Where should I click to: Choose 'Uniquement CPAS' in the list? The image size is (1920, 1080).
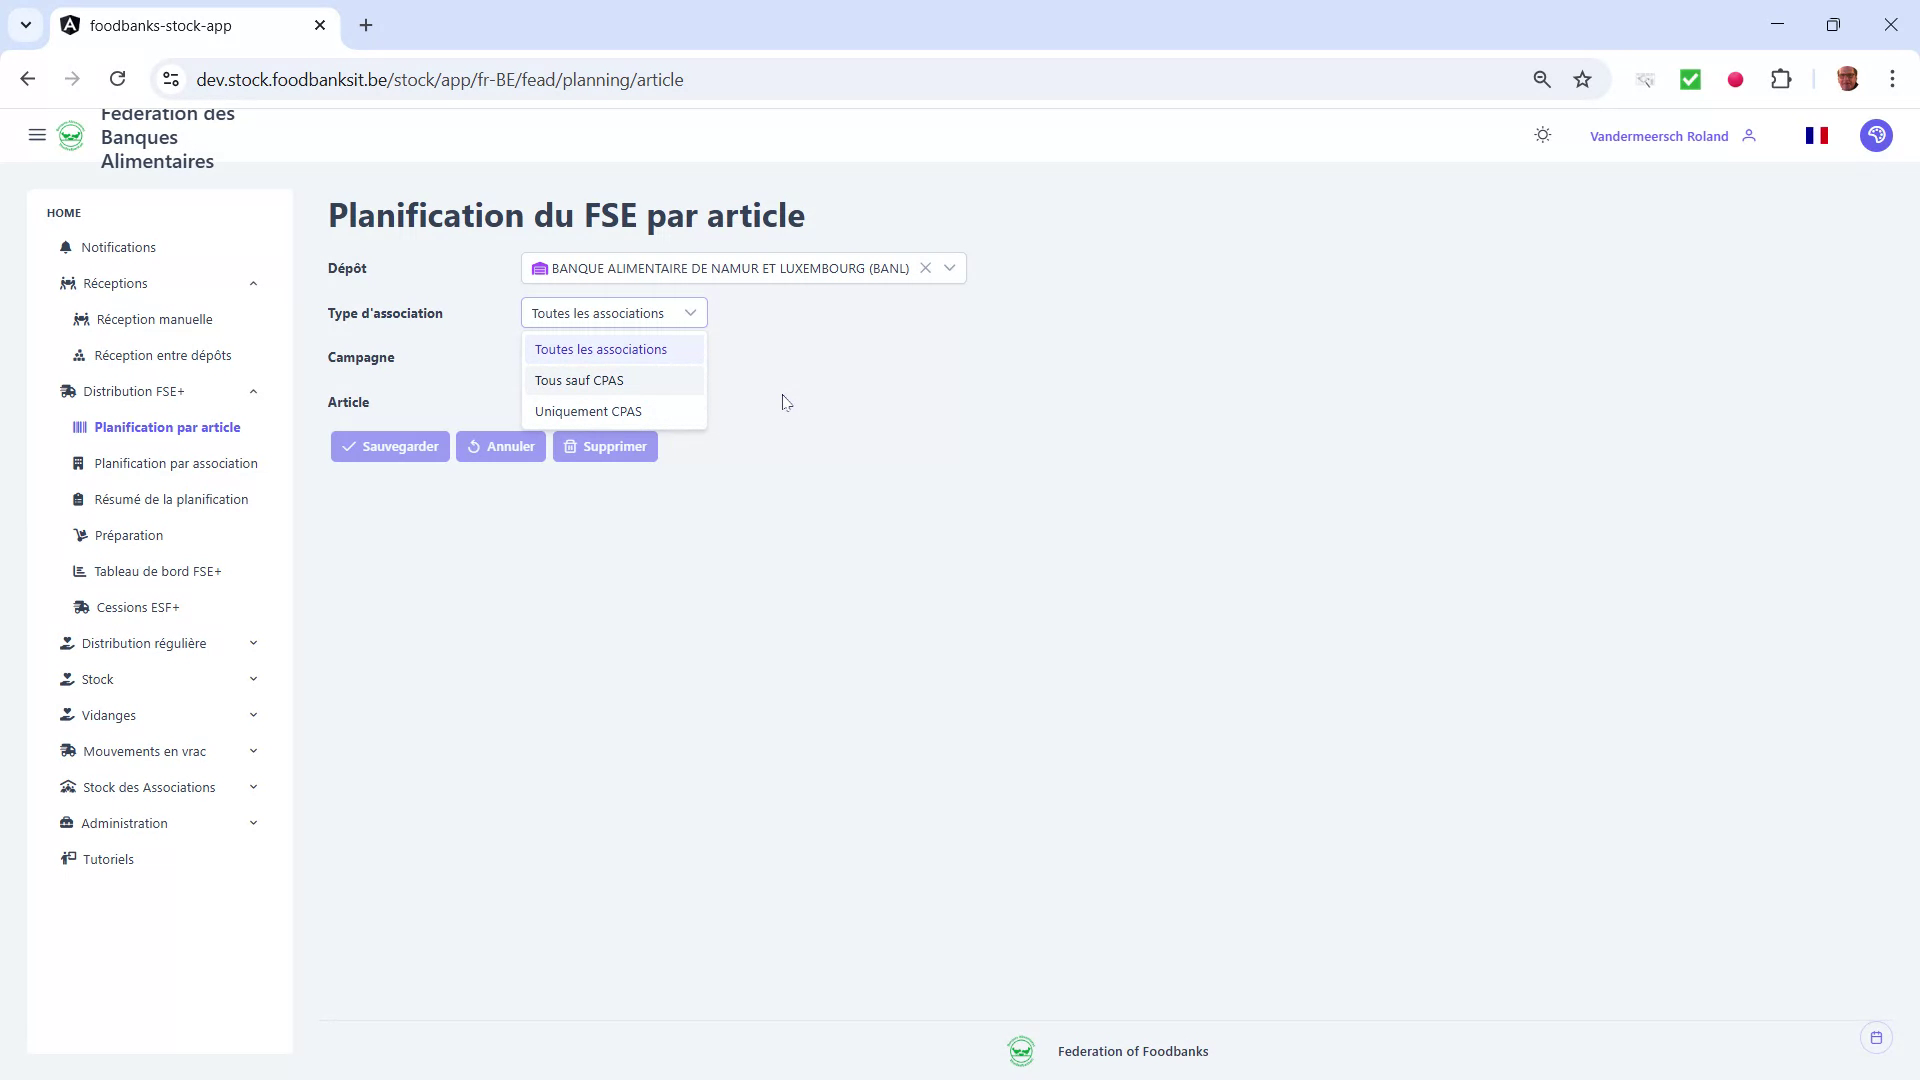pos(589,411)
